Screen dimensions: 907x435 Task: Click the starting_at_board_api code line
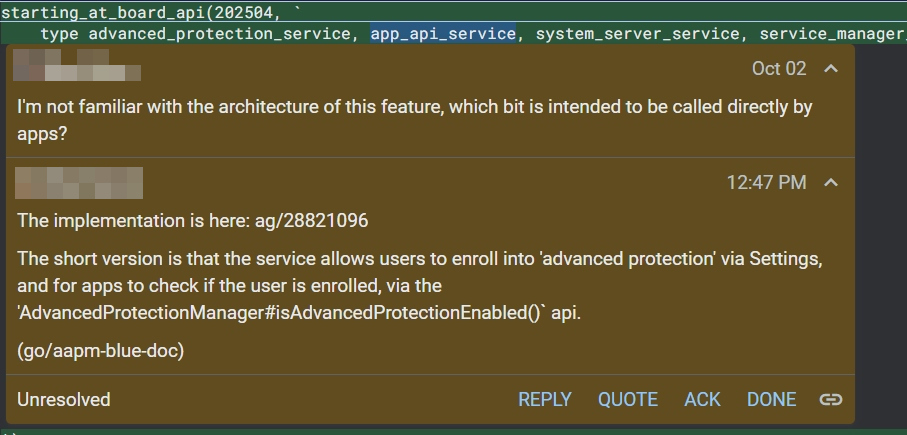click(x=150, y=13)
